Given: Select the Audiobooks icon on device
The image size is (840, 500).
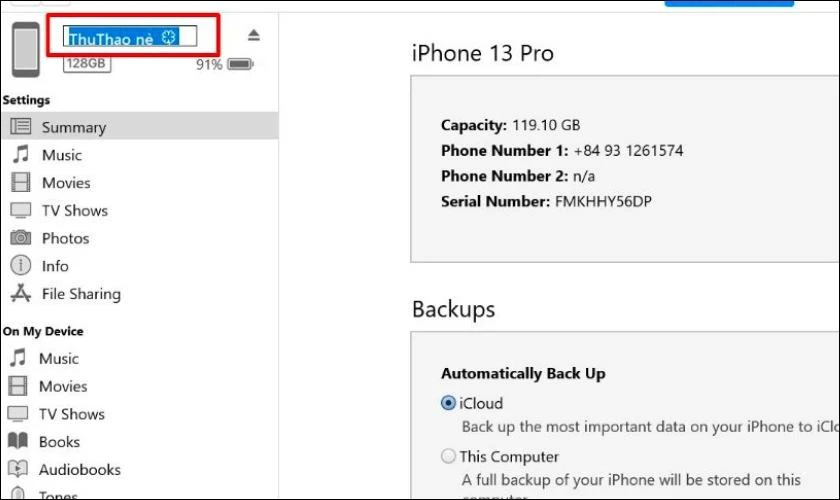Looking at the screenshot, I should [18, 469].
